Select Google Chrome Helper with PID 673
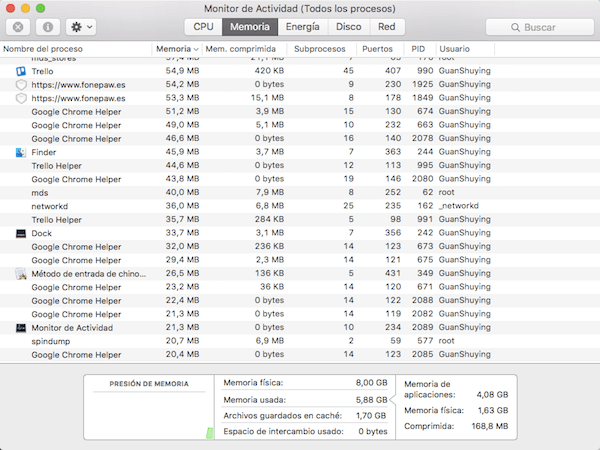Screen dimensions: 600x450 click(76, 247)
